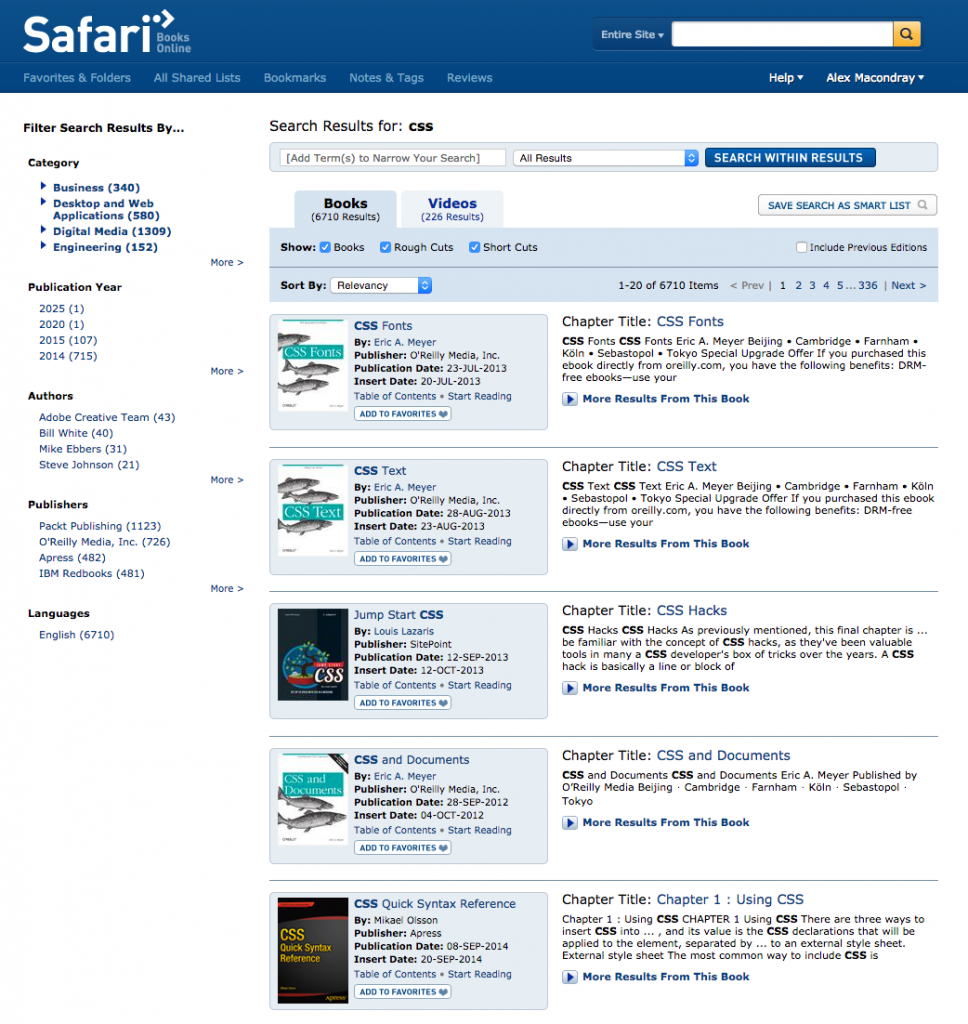Switch to the Books results tab

(346, 209)
